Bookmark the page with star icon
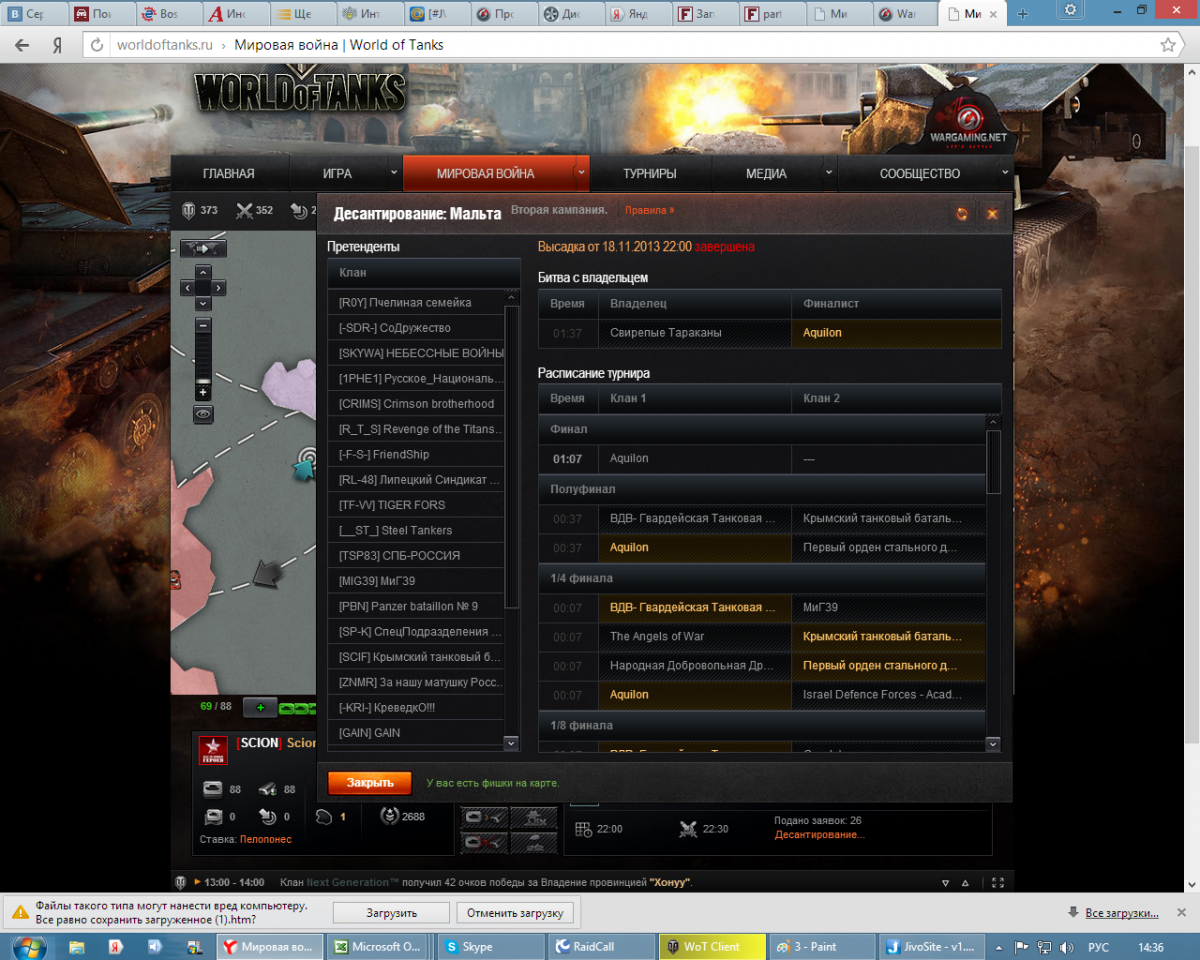 [1167, 45]
